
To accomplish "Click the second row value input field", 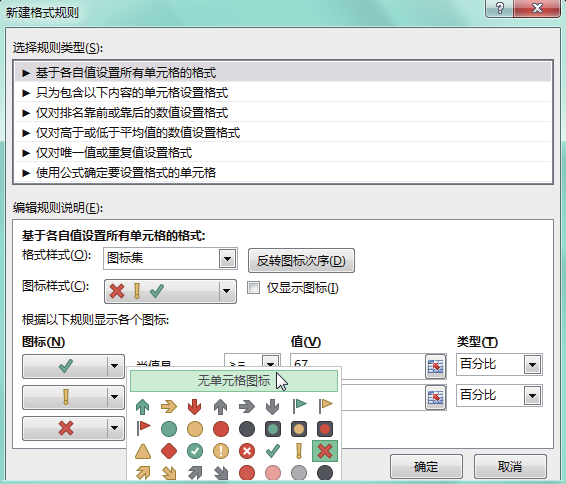I will [x=383, y=397].
